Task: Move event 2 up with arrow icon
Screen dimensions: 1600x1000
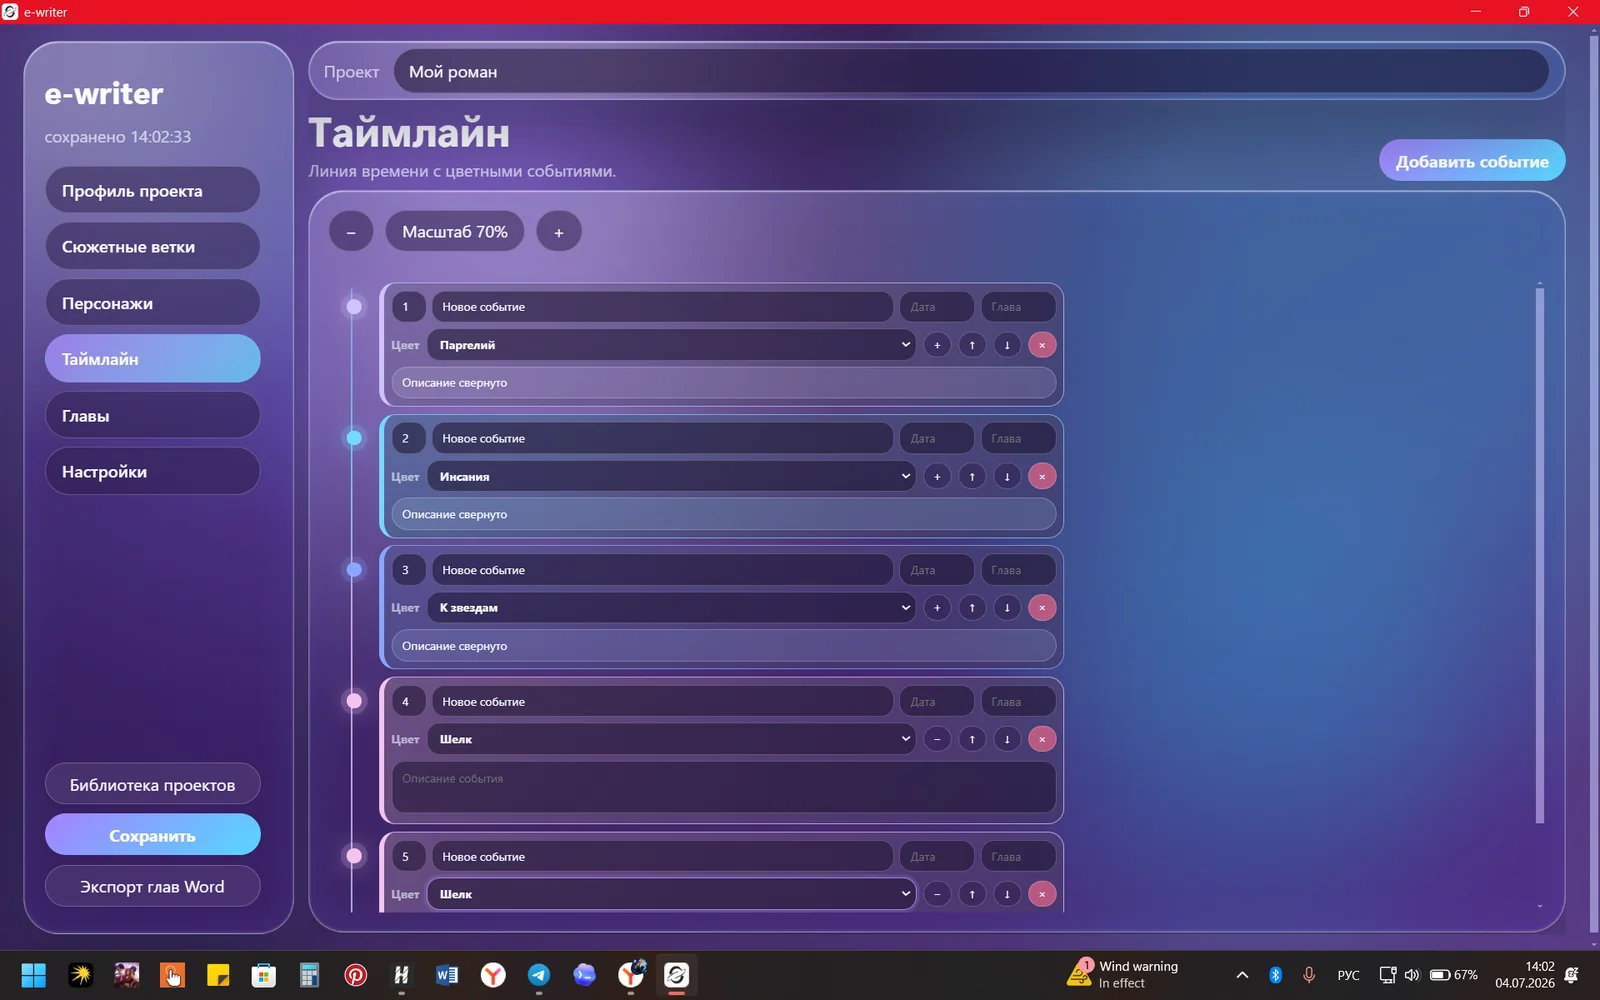Action: (x=972, y=477)
